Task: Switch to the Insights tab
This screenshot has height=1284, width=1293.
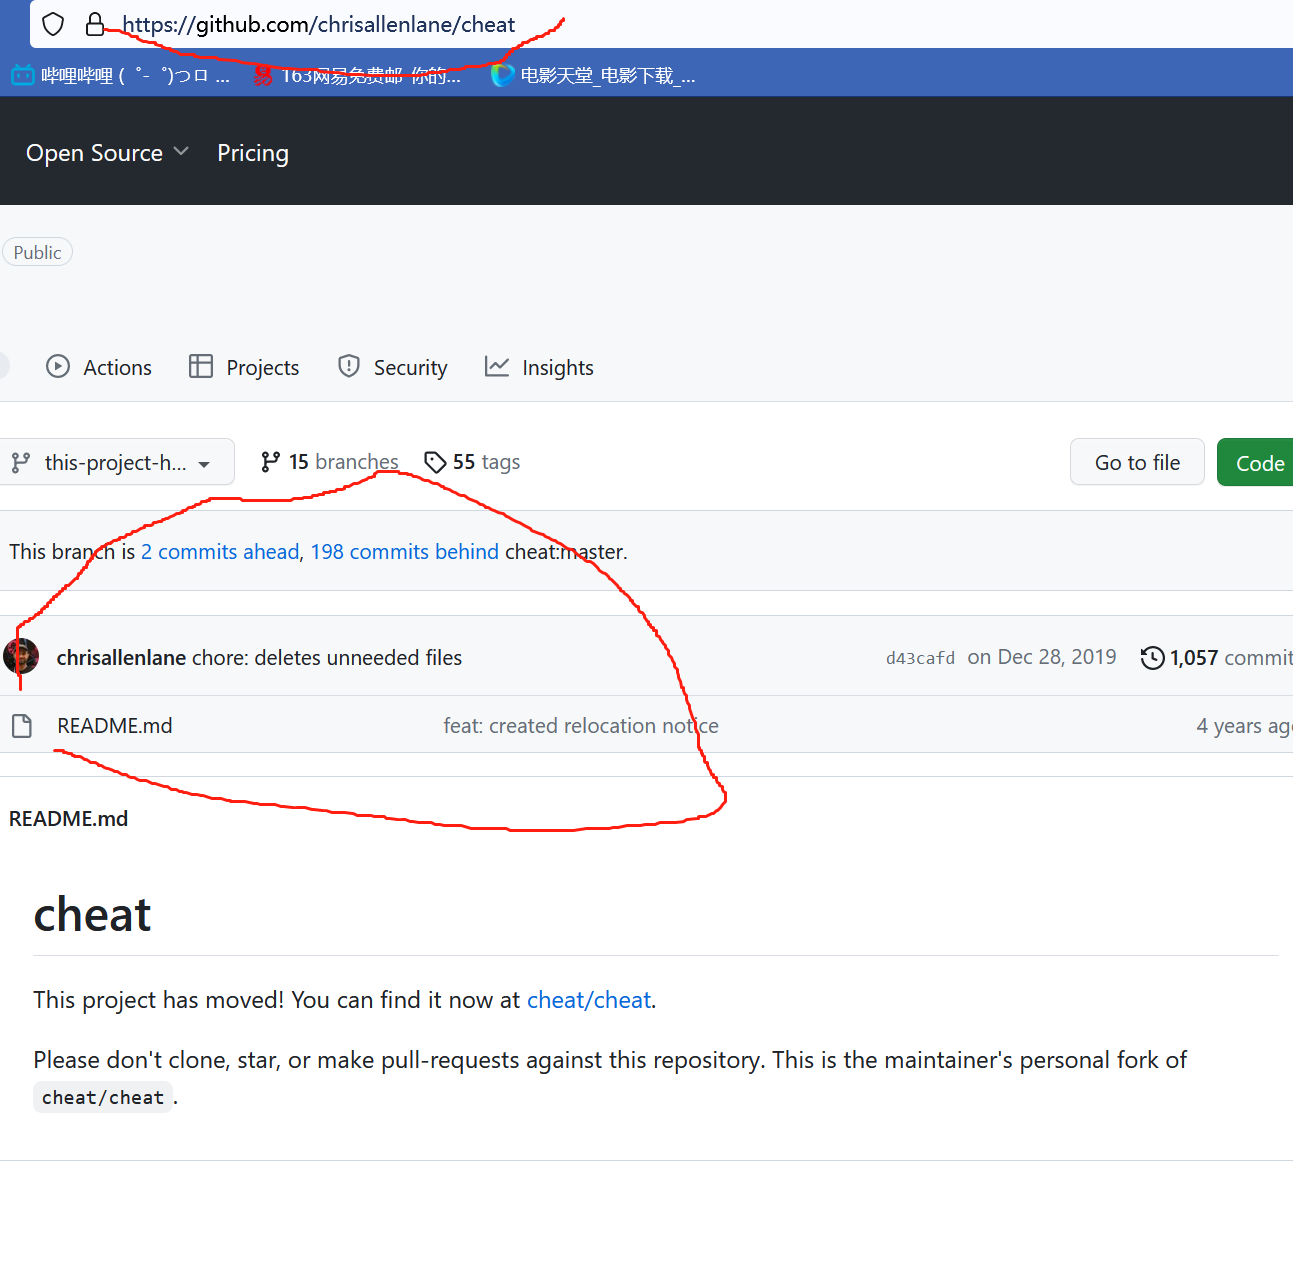Action: coord(539,367)
